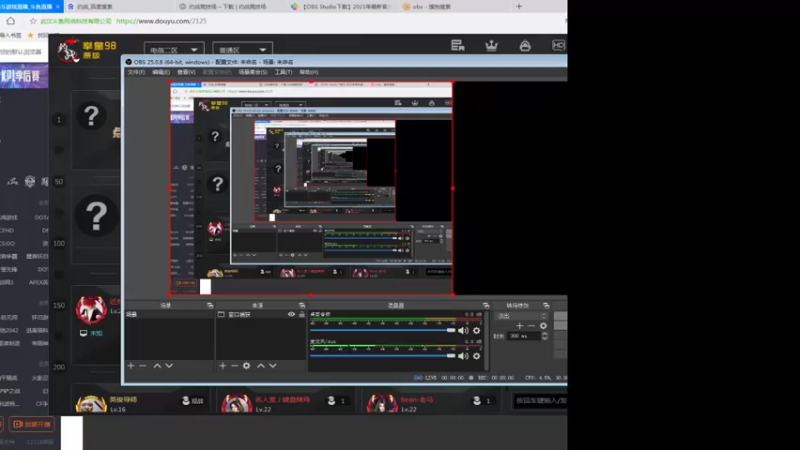Image resolution: width=800 pixels, height=450 pixels.
Task: Click the icon right of the crown in game header
Action: pyautogui.click(x=525, y=45)
